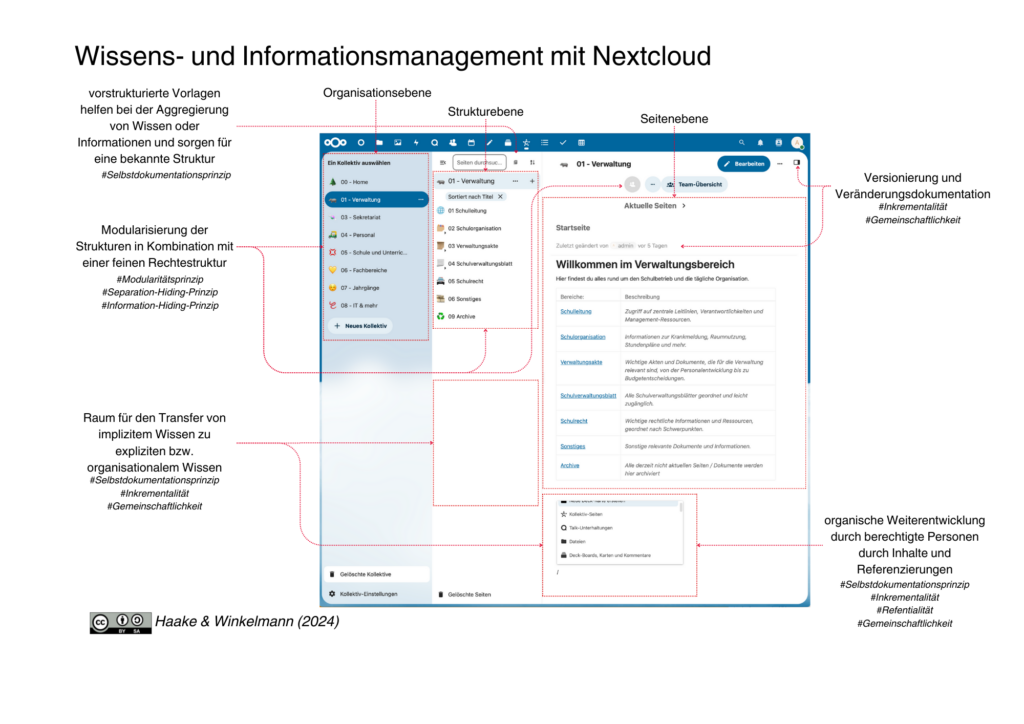
Task: Click the filter icon right of page search
Action: (x=515, y=163)
